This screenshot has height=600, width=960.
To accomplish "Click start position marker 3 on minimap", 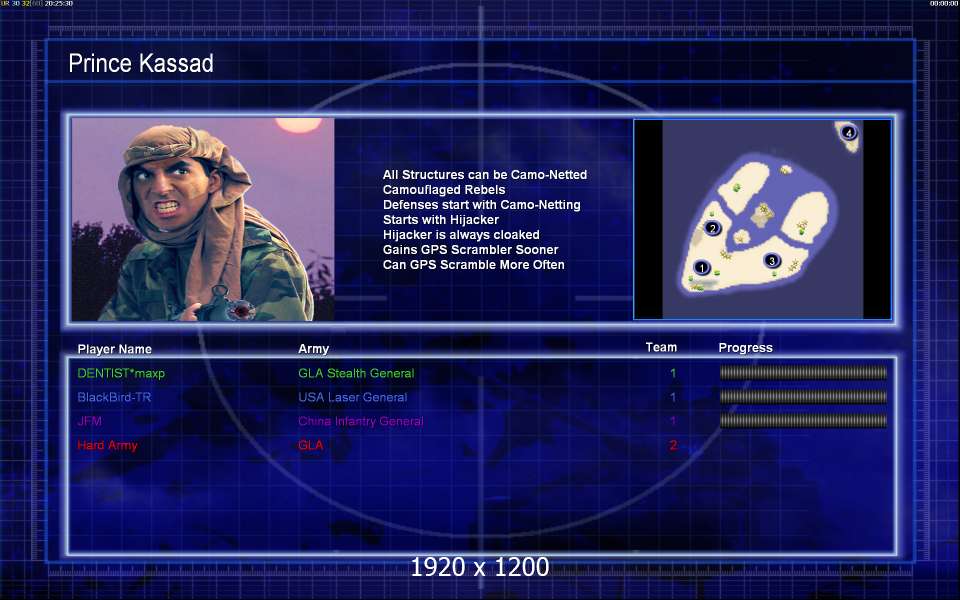I will tap(772, 260).
